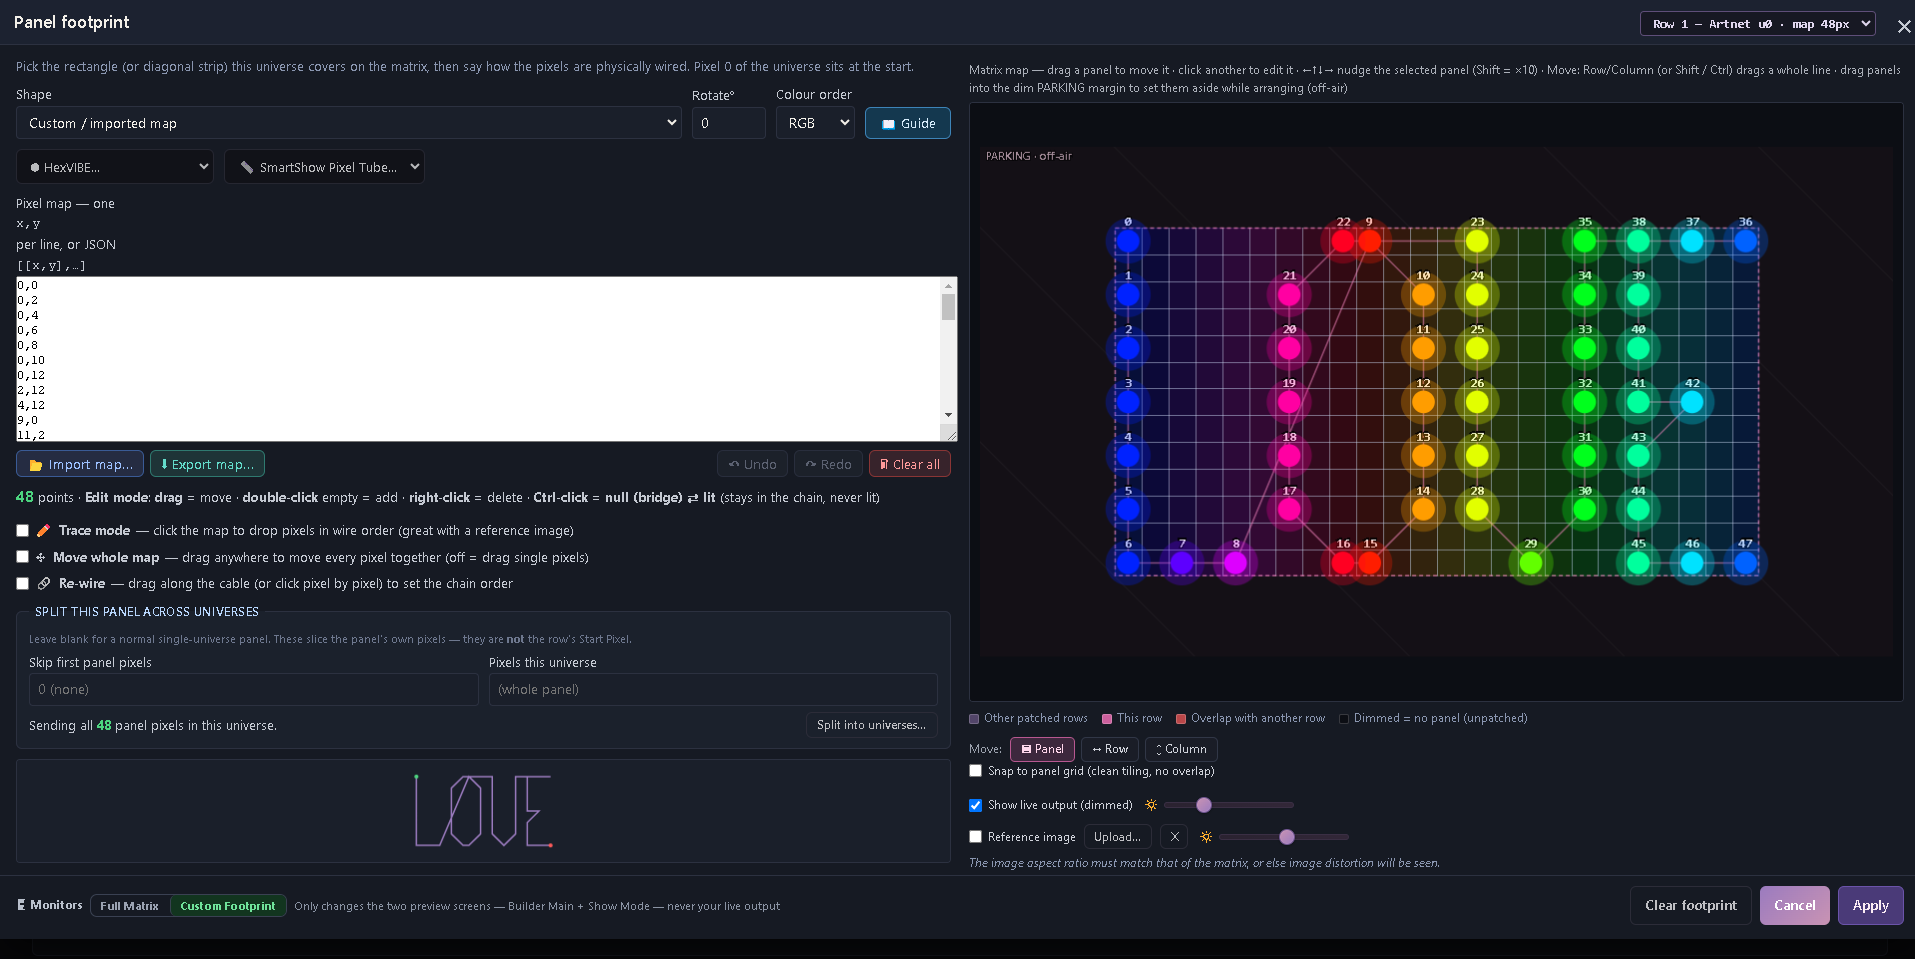
Task: Click the LOVE shape preview thumbnail
Action: point(483,811)
